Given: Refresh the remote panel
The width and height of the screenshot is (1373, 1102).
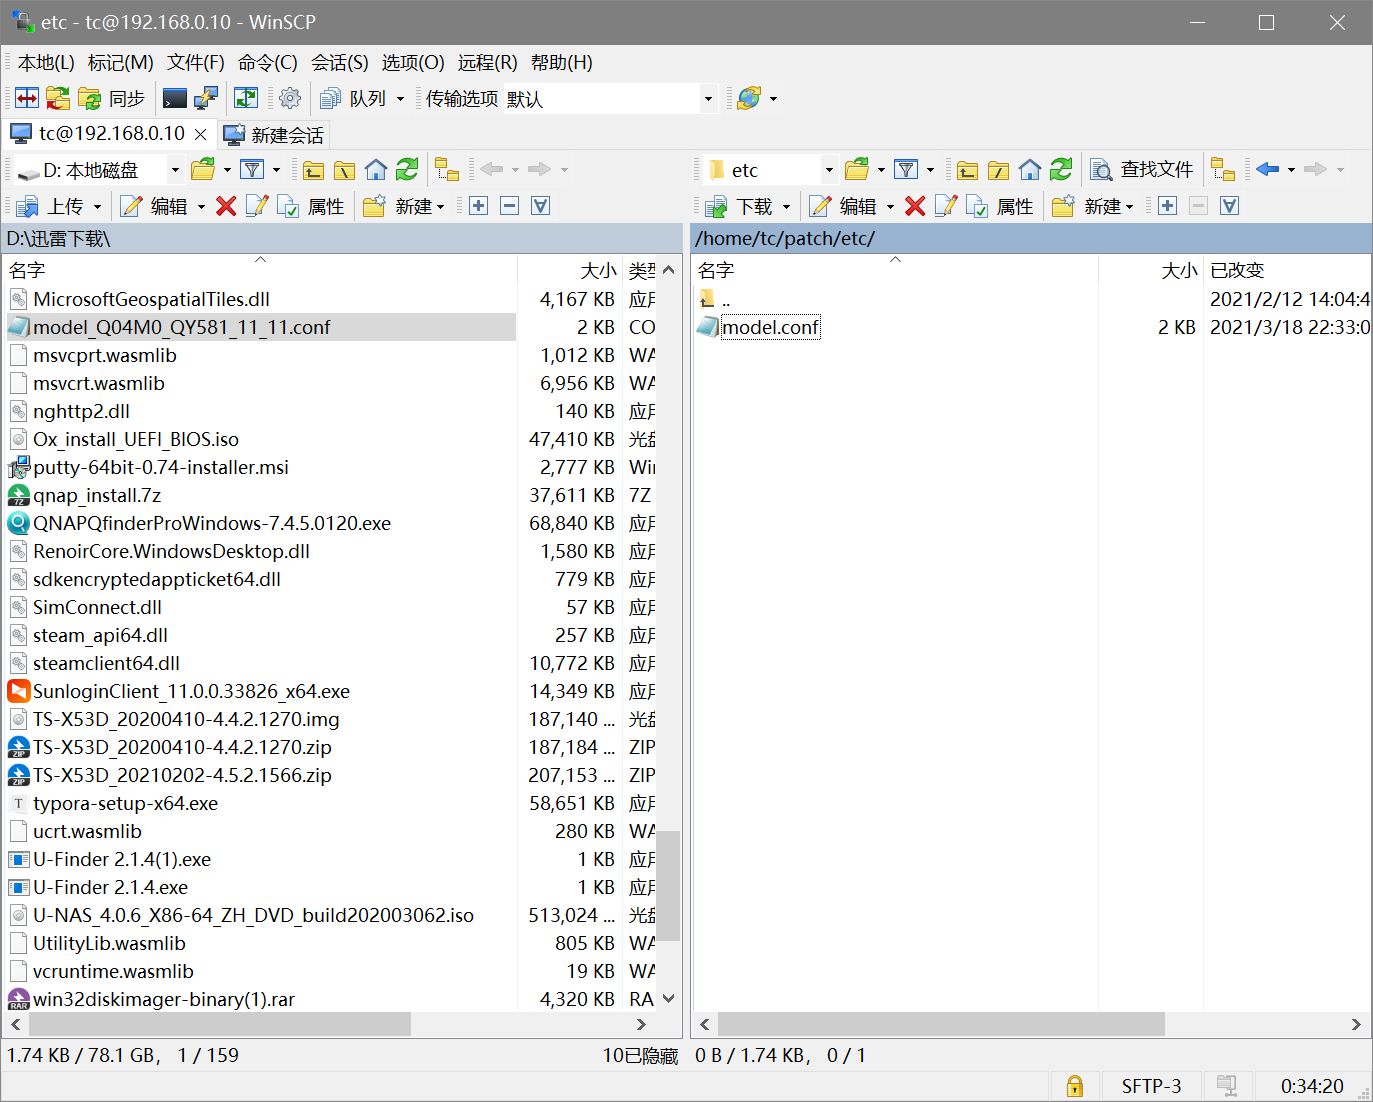Looking at the screenshot, I should (1061, 170).
